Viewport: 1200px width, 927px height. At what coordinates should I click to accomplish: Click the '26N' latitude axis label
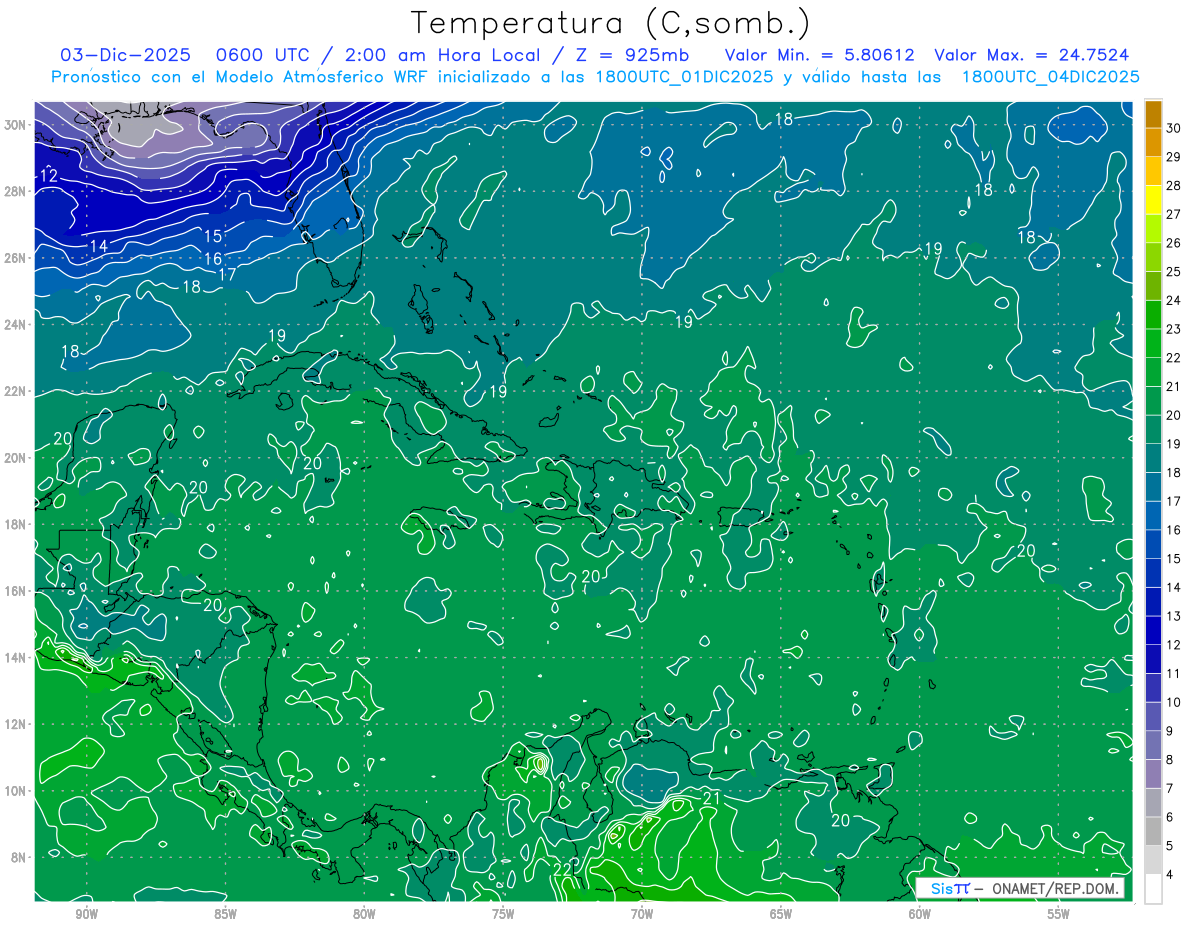[x=16, y=258]
